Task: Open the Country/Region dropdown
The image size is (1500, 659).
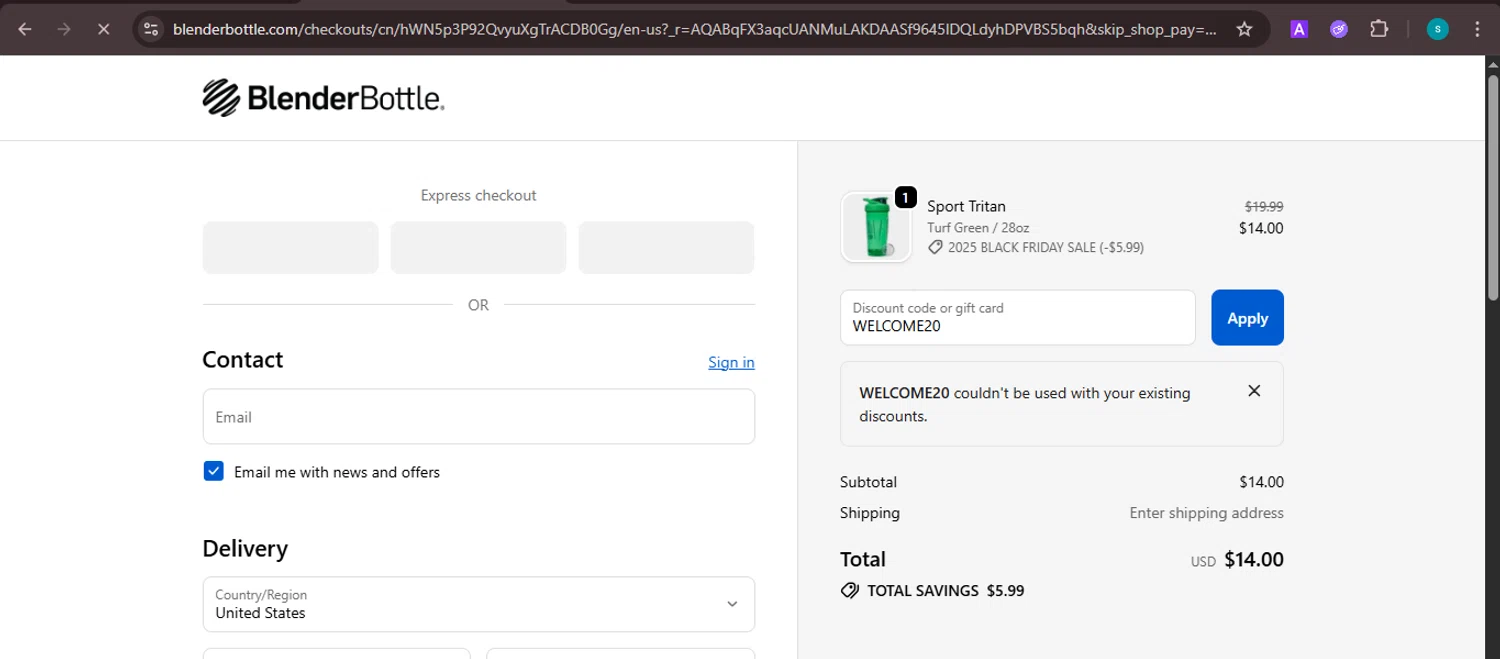Action: tap(479, 604)
